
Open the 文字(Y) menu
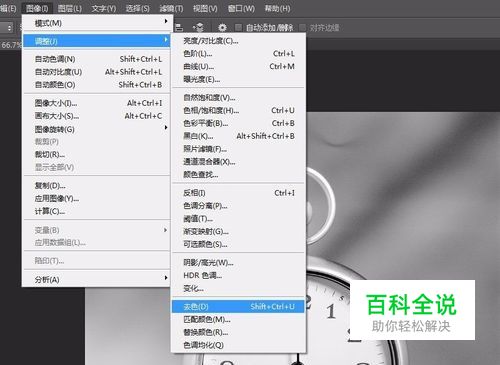(x=104, y=8)
